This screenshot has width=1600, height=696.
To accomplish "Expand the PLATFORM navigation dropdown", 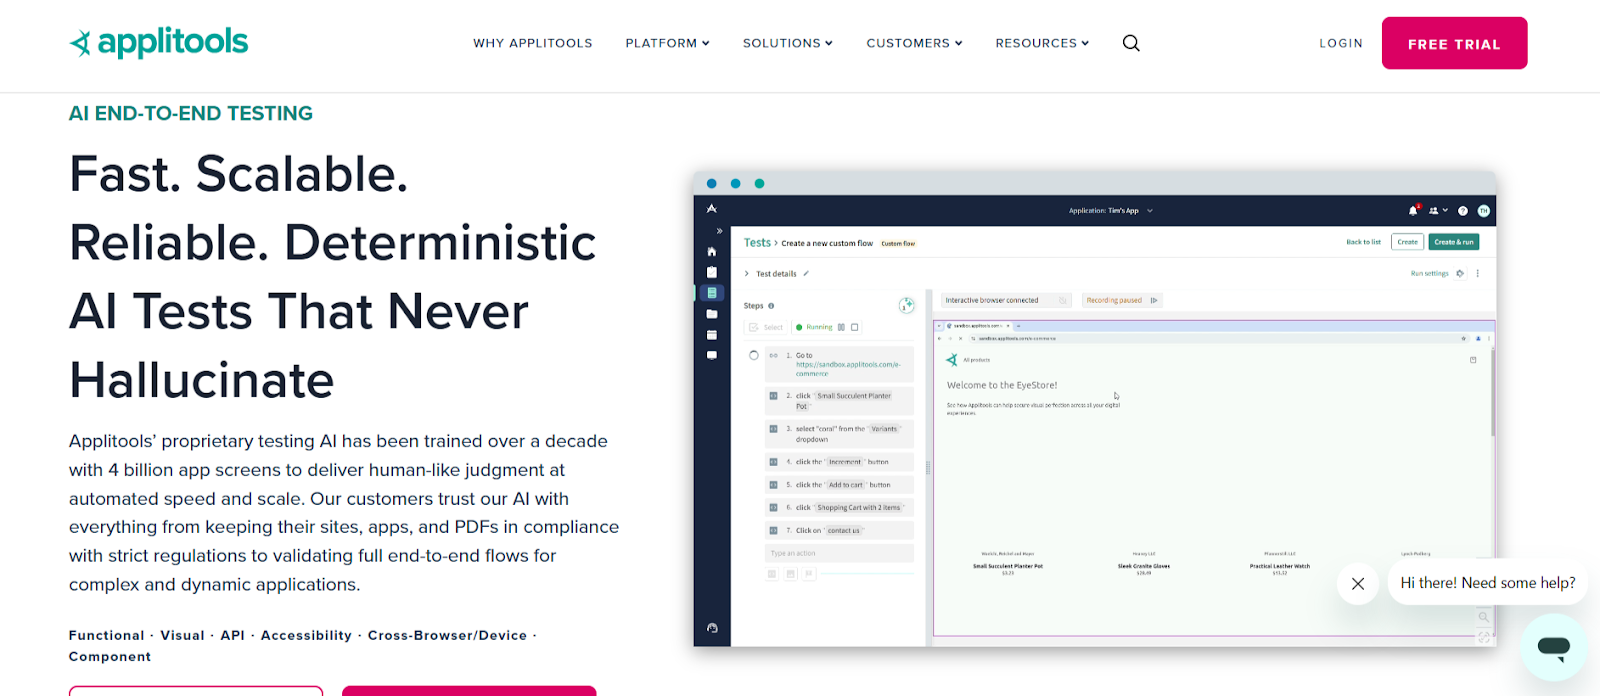I will point(667,43).
